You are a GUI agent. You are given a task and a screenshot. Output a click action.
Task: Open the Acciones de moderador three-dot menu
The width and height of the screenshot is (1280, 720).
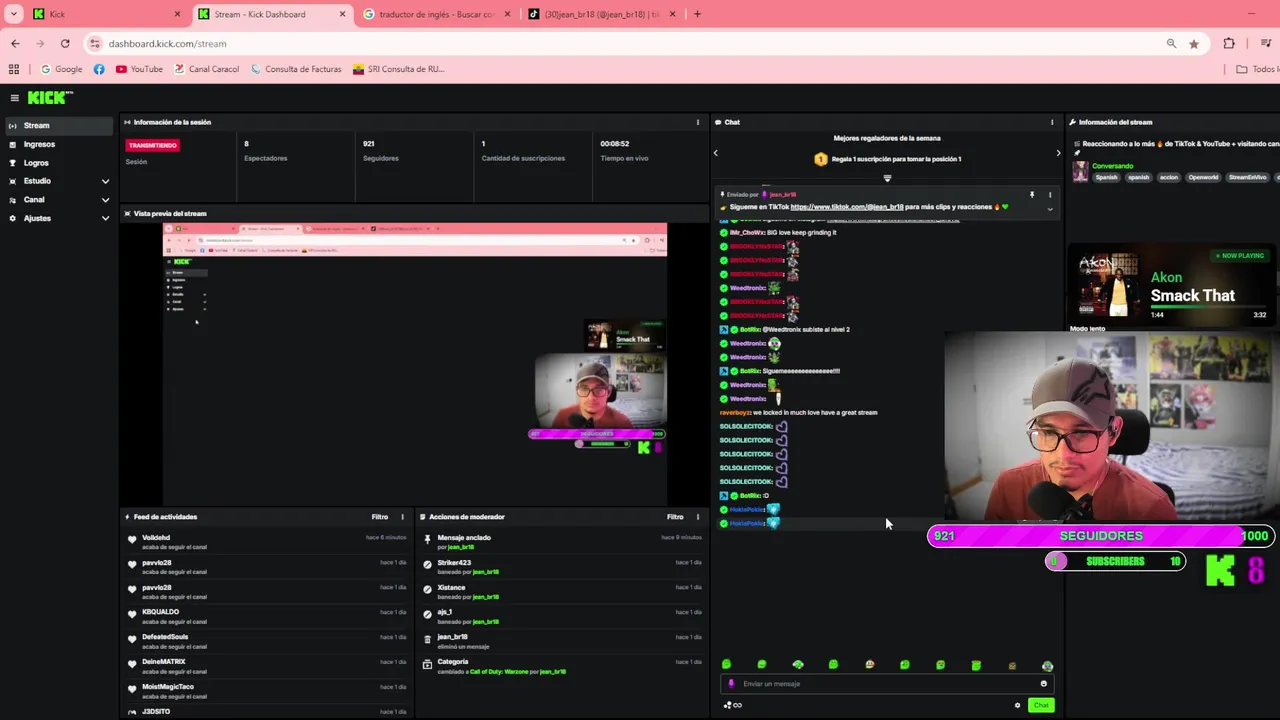(x=698, y=517)
